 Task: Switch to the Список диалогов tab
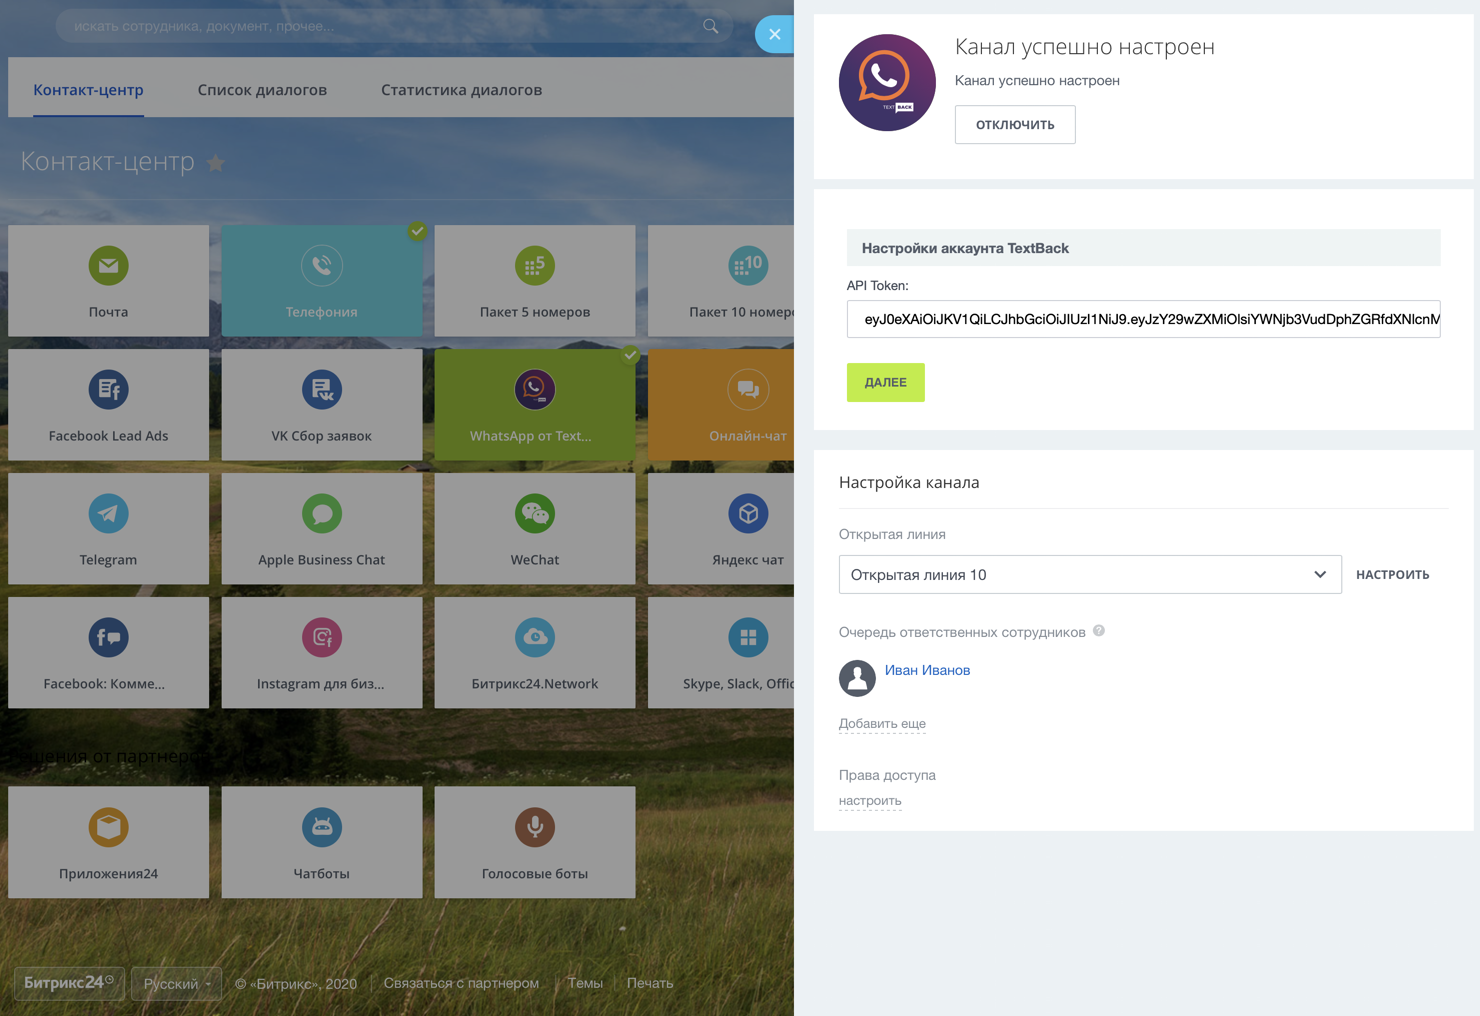[262, 90]
